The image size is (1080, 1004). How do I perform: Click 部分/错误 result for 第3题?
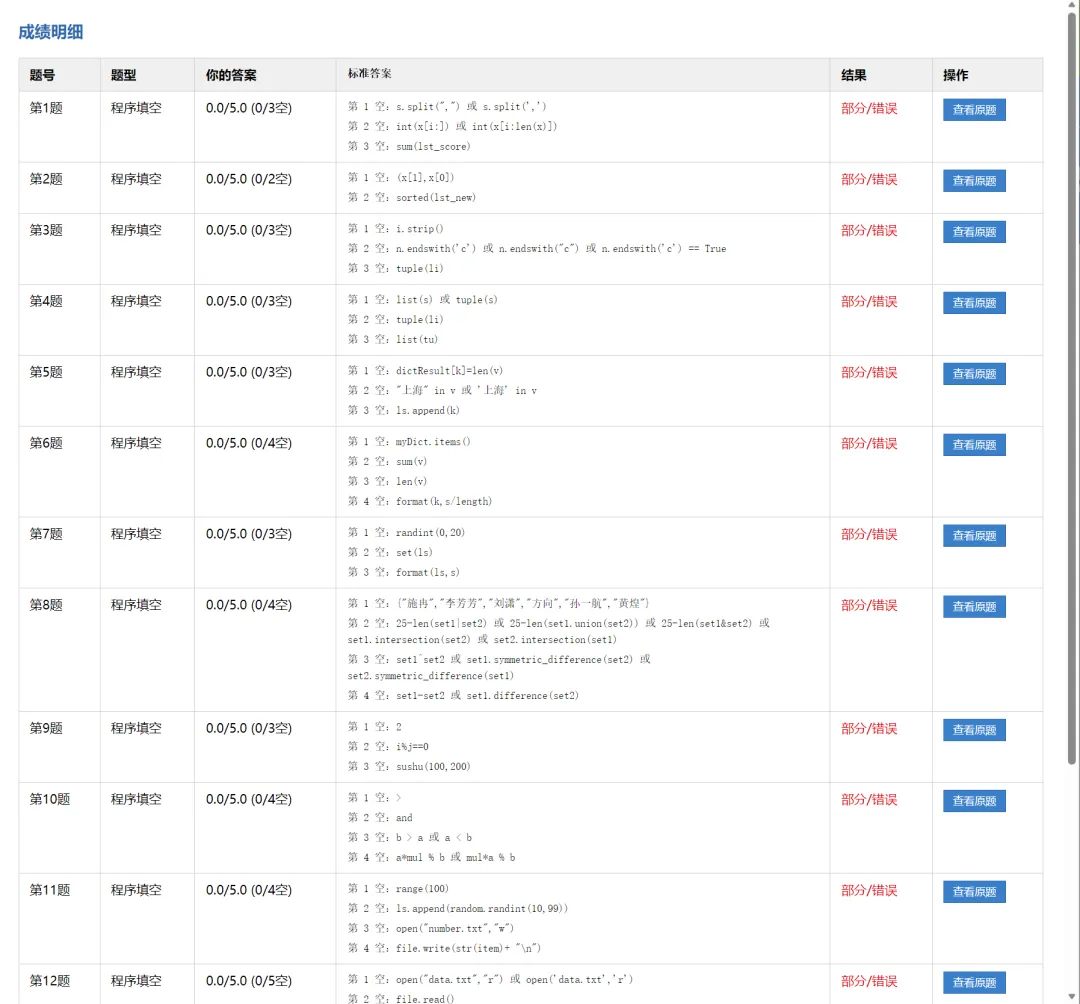tap(869, 230)
